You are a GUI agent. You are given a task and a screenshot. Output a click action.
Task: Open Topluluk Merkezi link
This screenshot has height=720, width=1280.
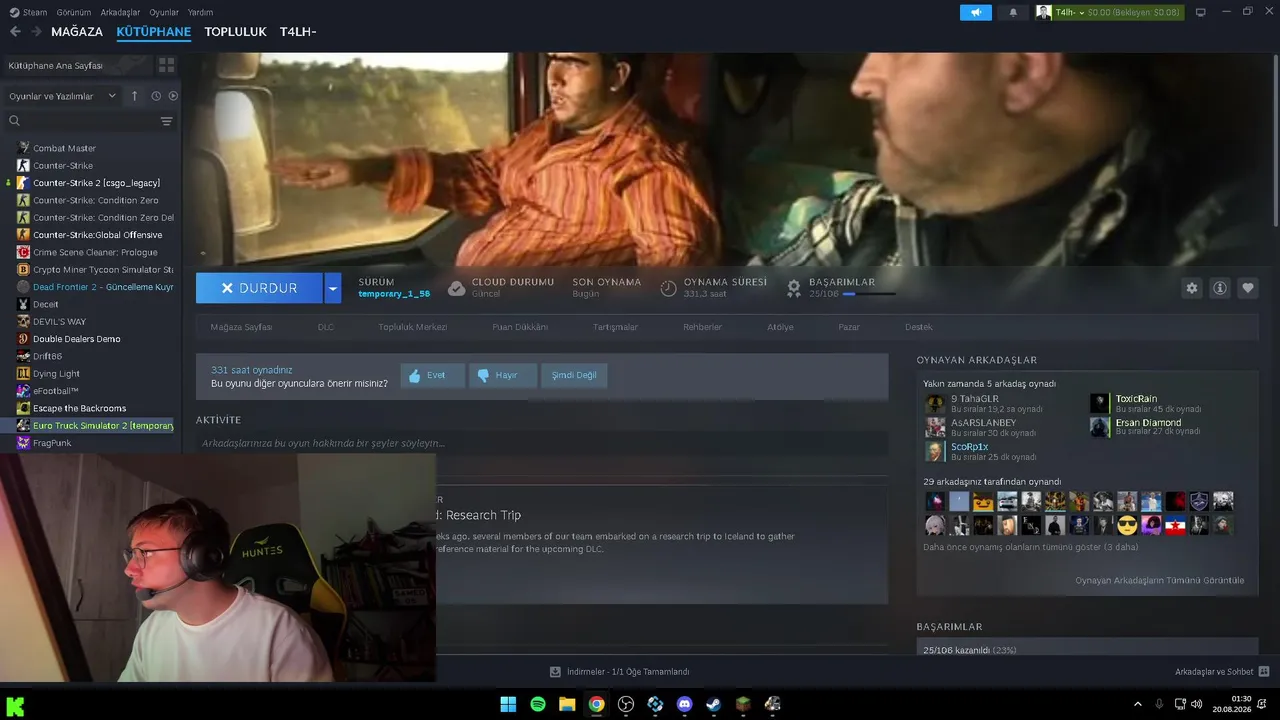point(412,327)
